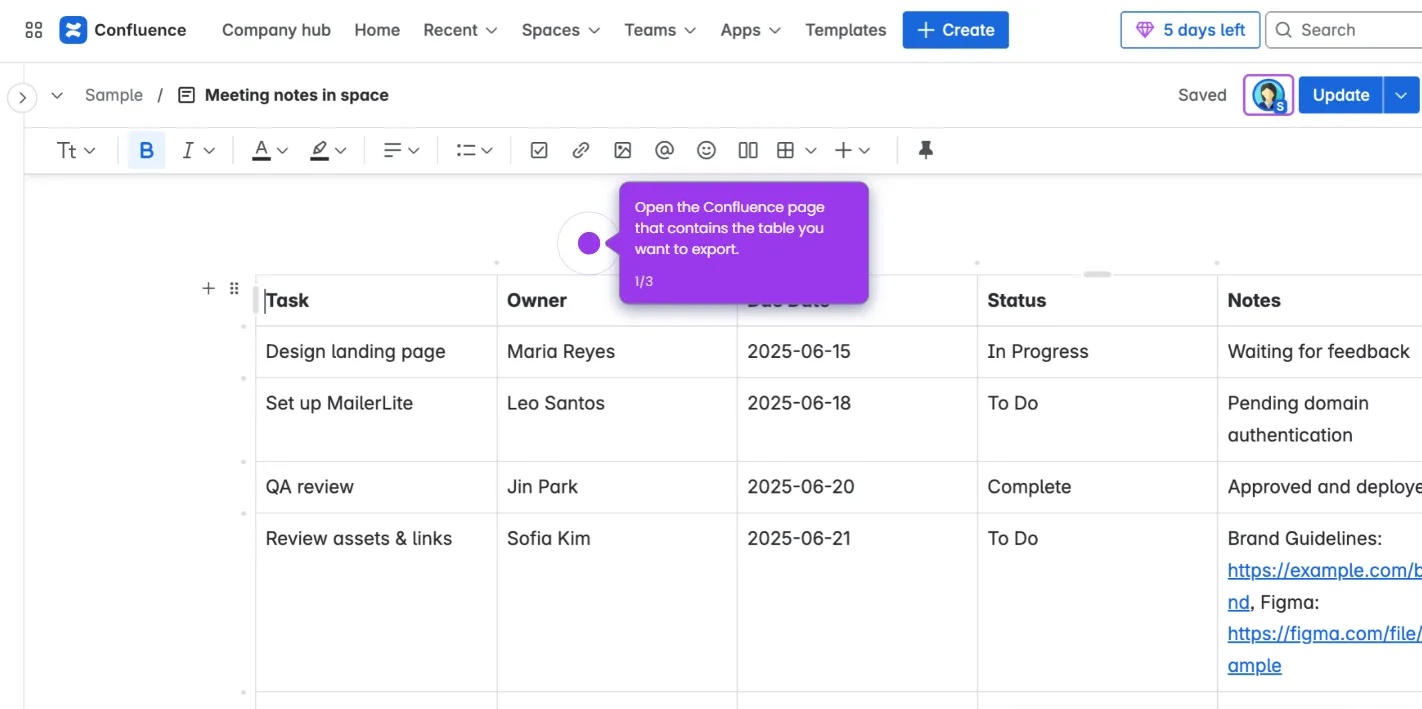
Task: Click the Notes header cell
Action: [1320, 300]
